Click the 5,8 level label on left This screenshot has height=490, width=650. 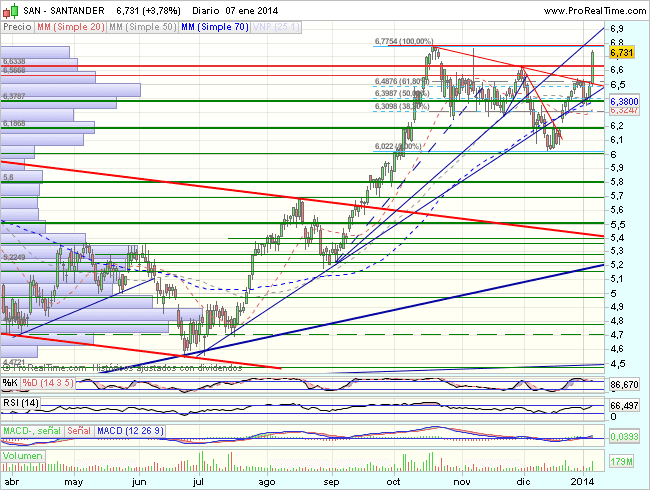[8, 177]
